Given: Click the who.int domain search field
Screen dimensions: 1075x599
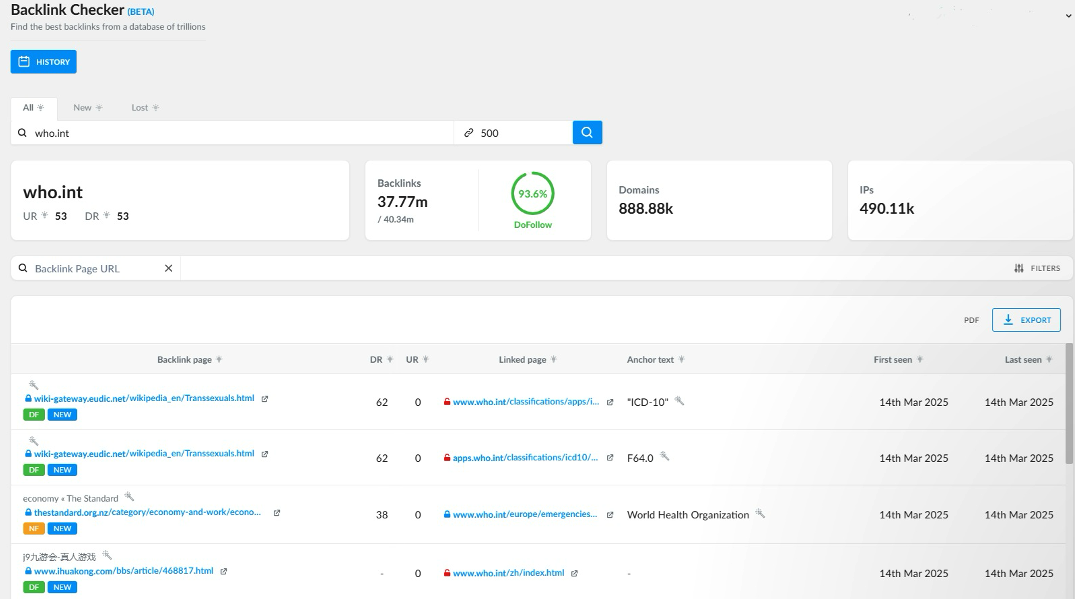Looking at the screenshot, I should [x=232, y=133].
